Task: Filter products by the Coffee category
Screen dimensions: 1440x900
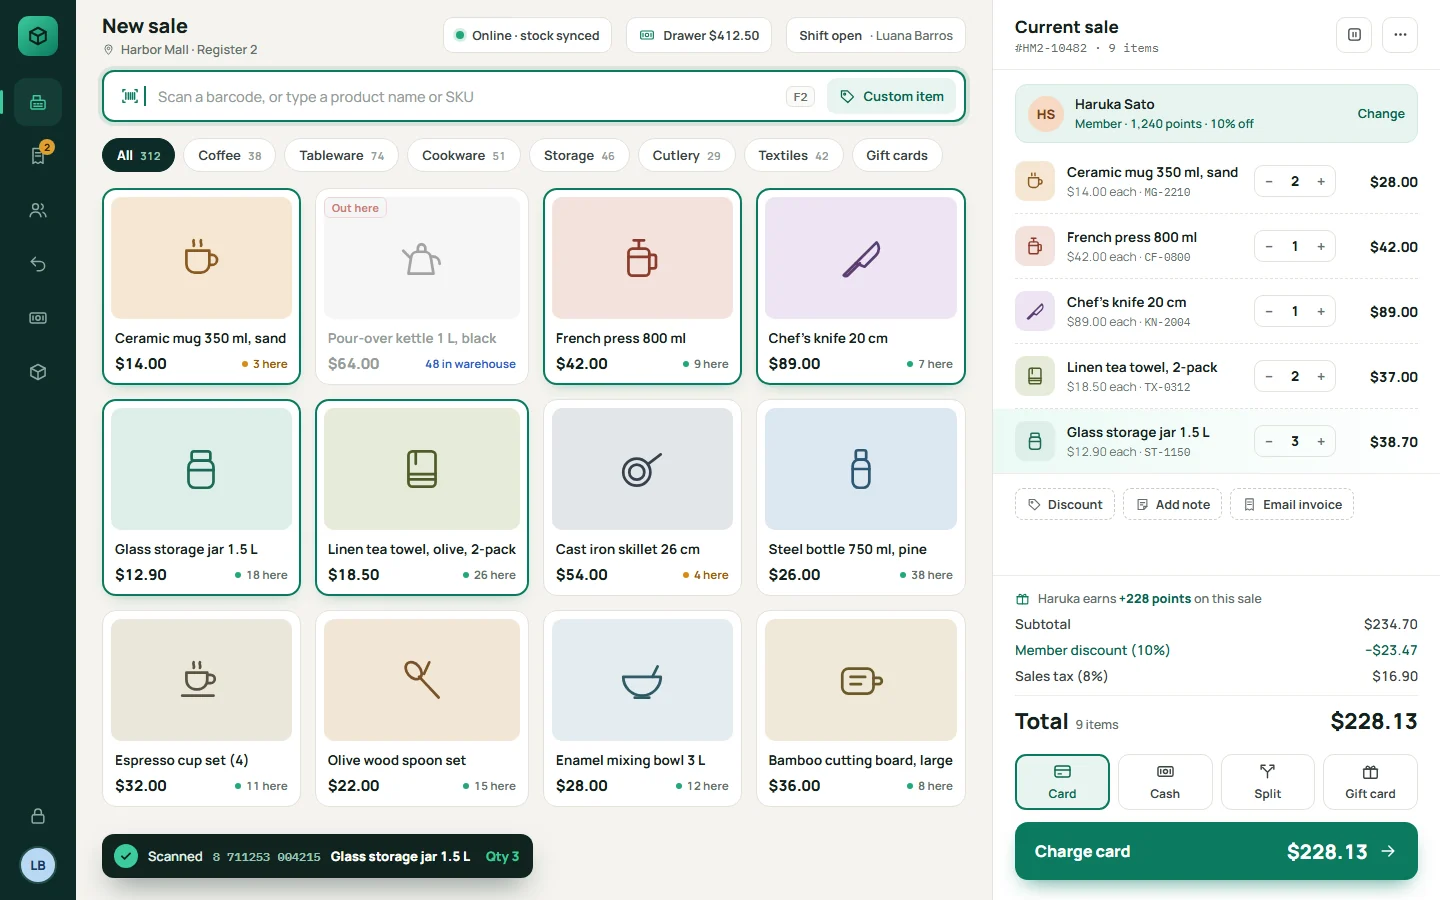Action: (x=230, y=155)
